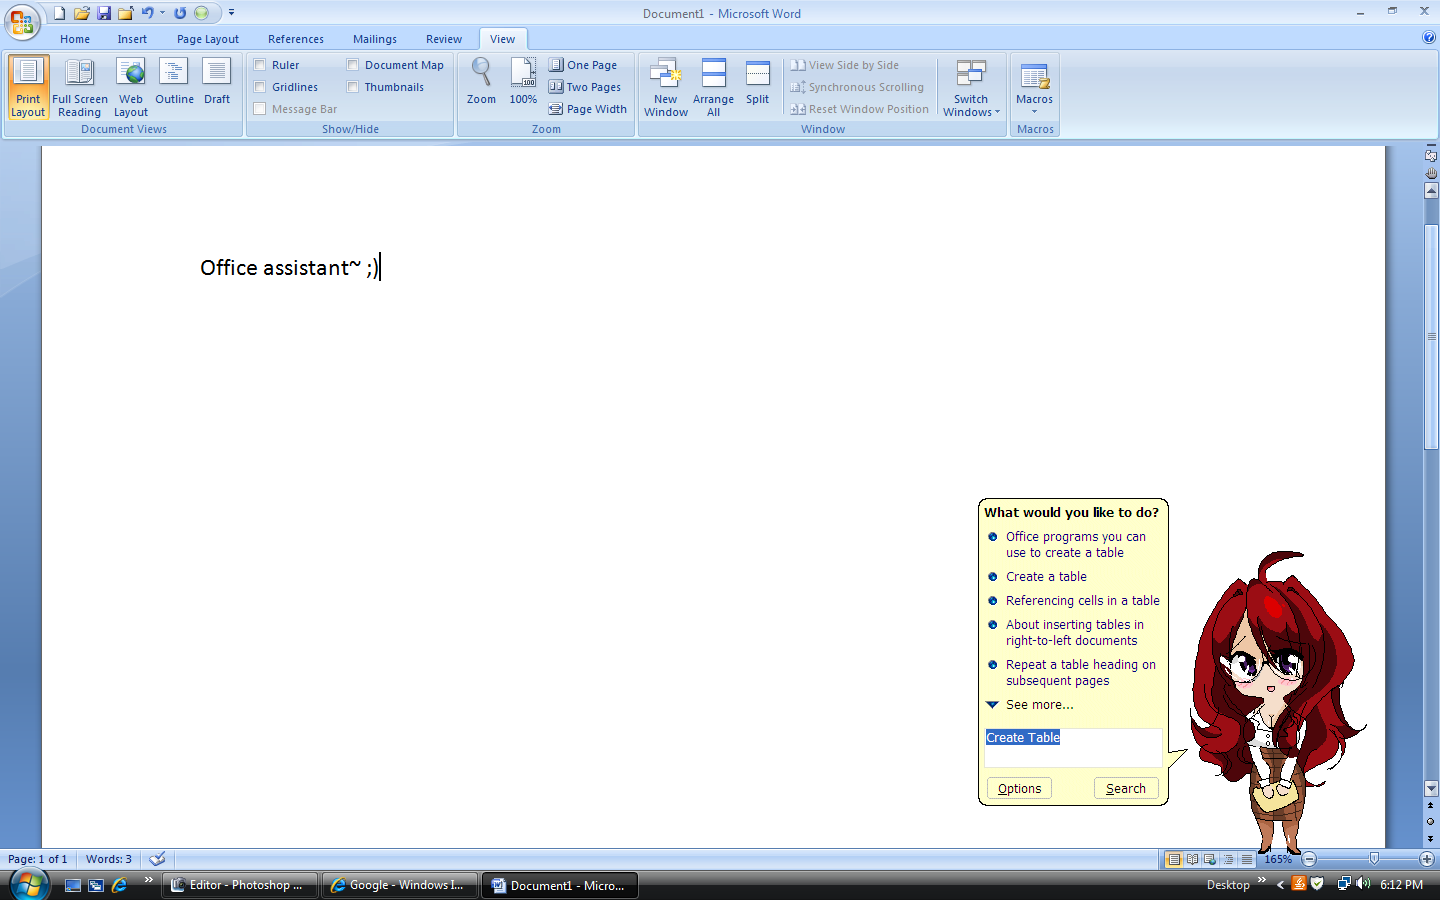Click the Zoom In plus button
1440x900 pixels.
[1427, 859]
